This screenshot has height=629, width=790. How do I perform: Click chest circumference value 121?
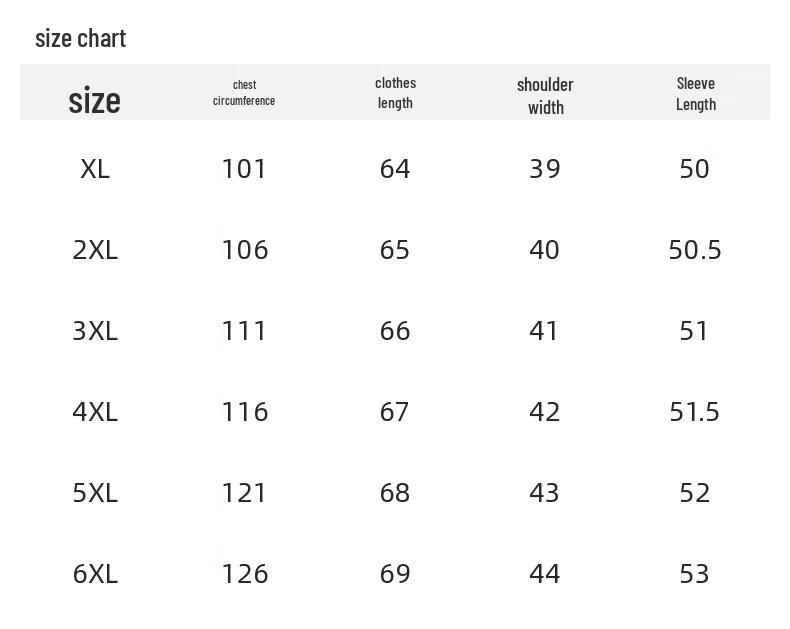pos(244,493)
